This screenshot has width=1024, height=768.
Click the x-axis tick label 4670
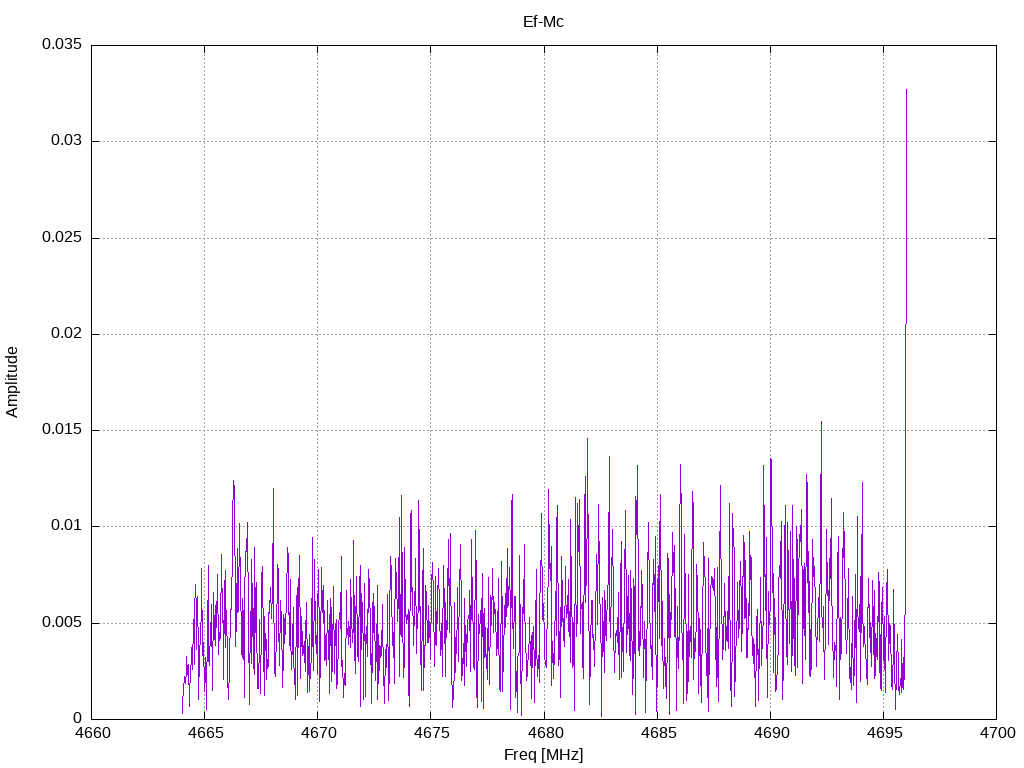coord(318,733)
